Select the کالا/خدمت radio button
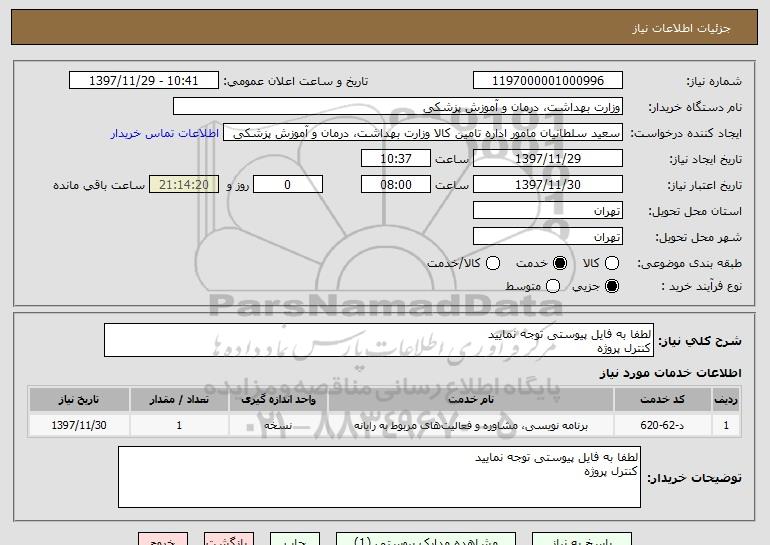Screen dimensions: 770x545 pos(493,263)
